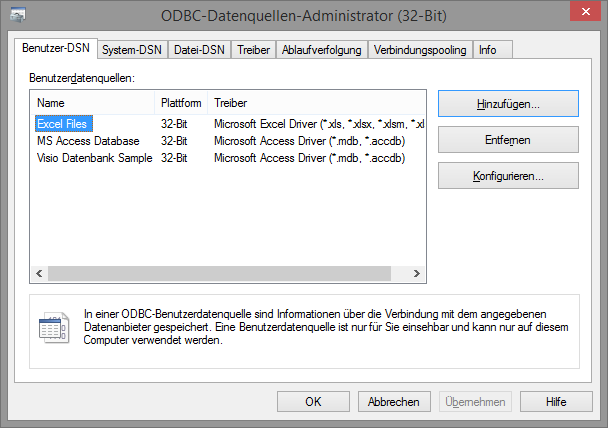Confirm the dialog with OK

tap(313, 401)
